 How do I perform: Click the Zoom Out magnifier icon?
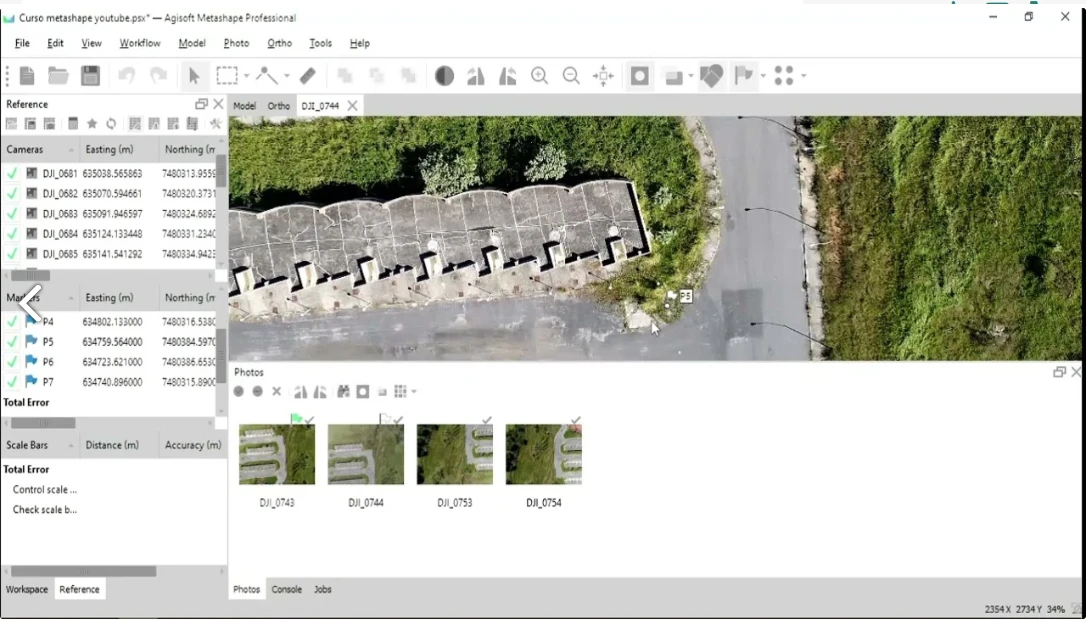pos(571,76)
